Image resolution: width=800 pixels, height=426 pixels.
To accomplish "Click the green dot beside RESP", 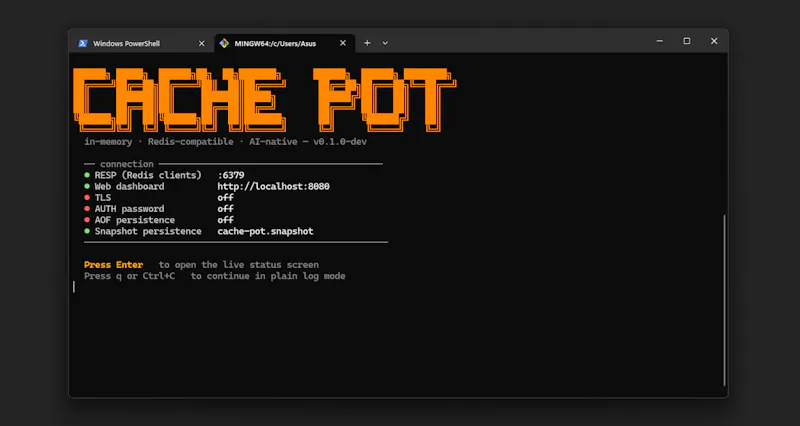I will click(x=87, y=175).
